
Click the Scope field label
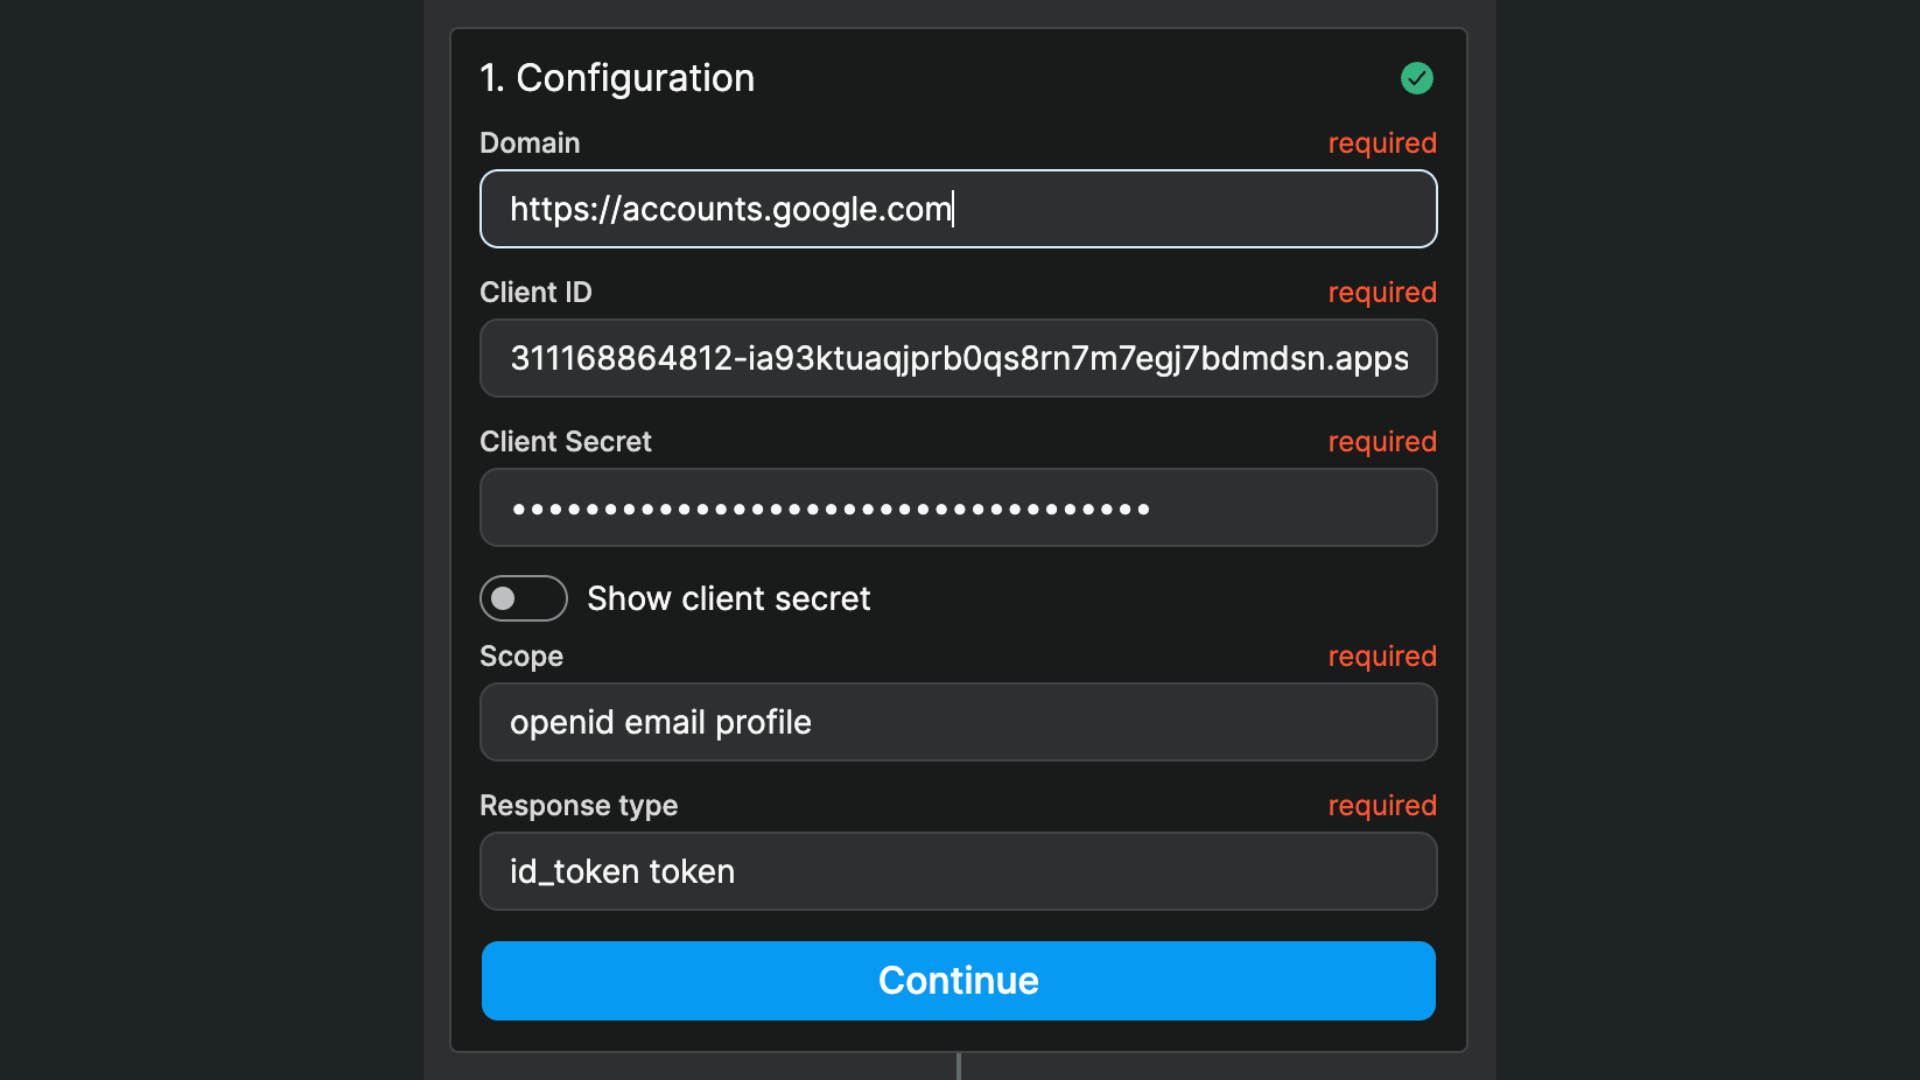click(x=521, y=656)
